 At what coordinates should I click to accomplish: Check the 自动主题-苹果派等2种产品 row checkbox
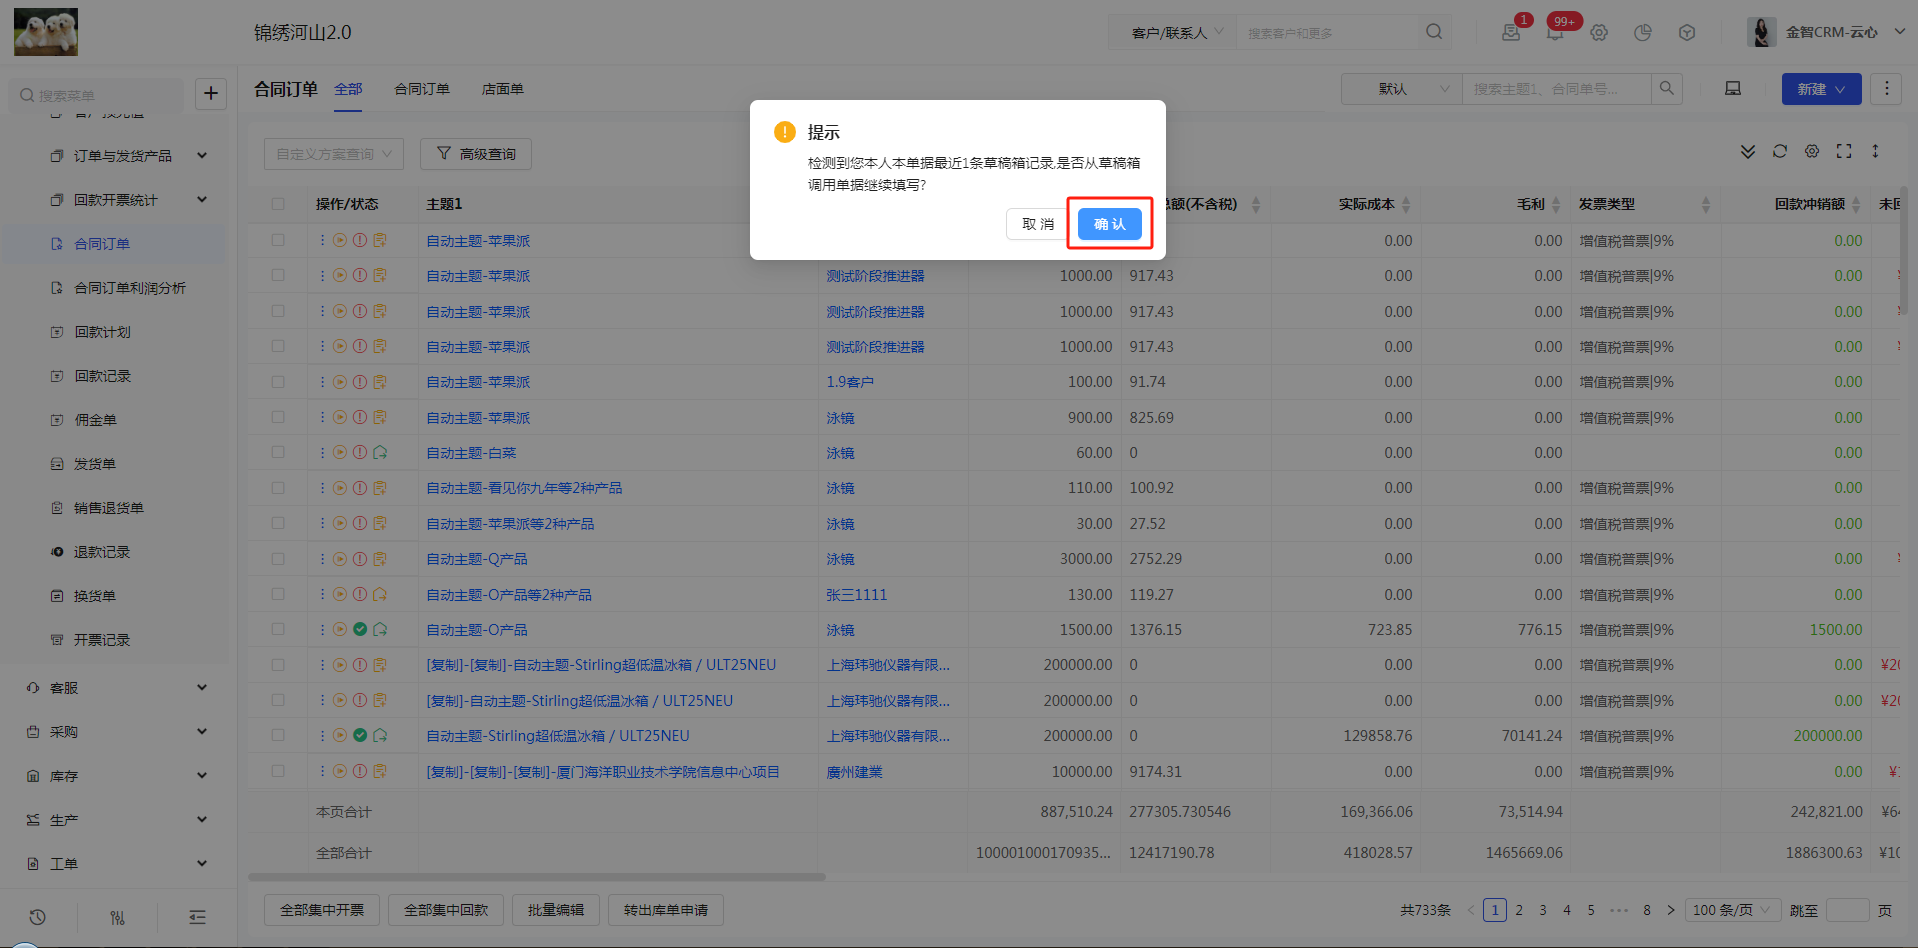click(x=278, y=523)
